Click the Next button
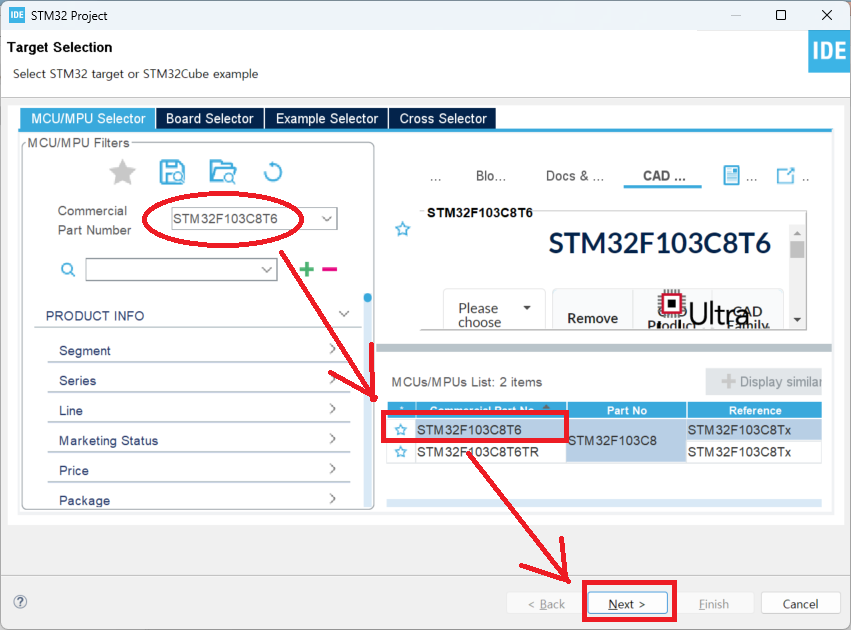Viewport: 851px width, 630px height. click(627, 603)
